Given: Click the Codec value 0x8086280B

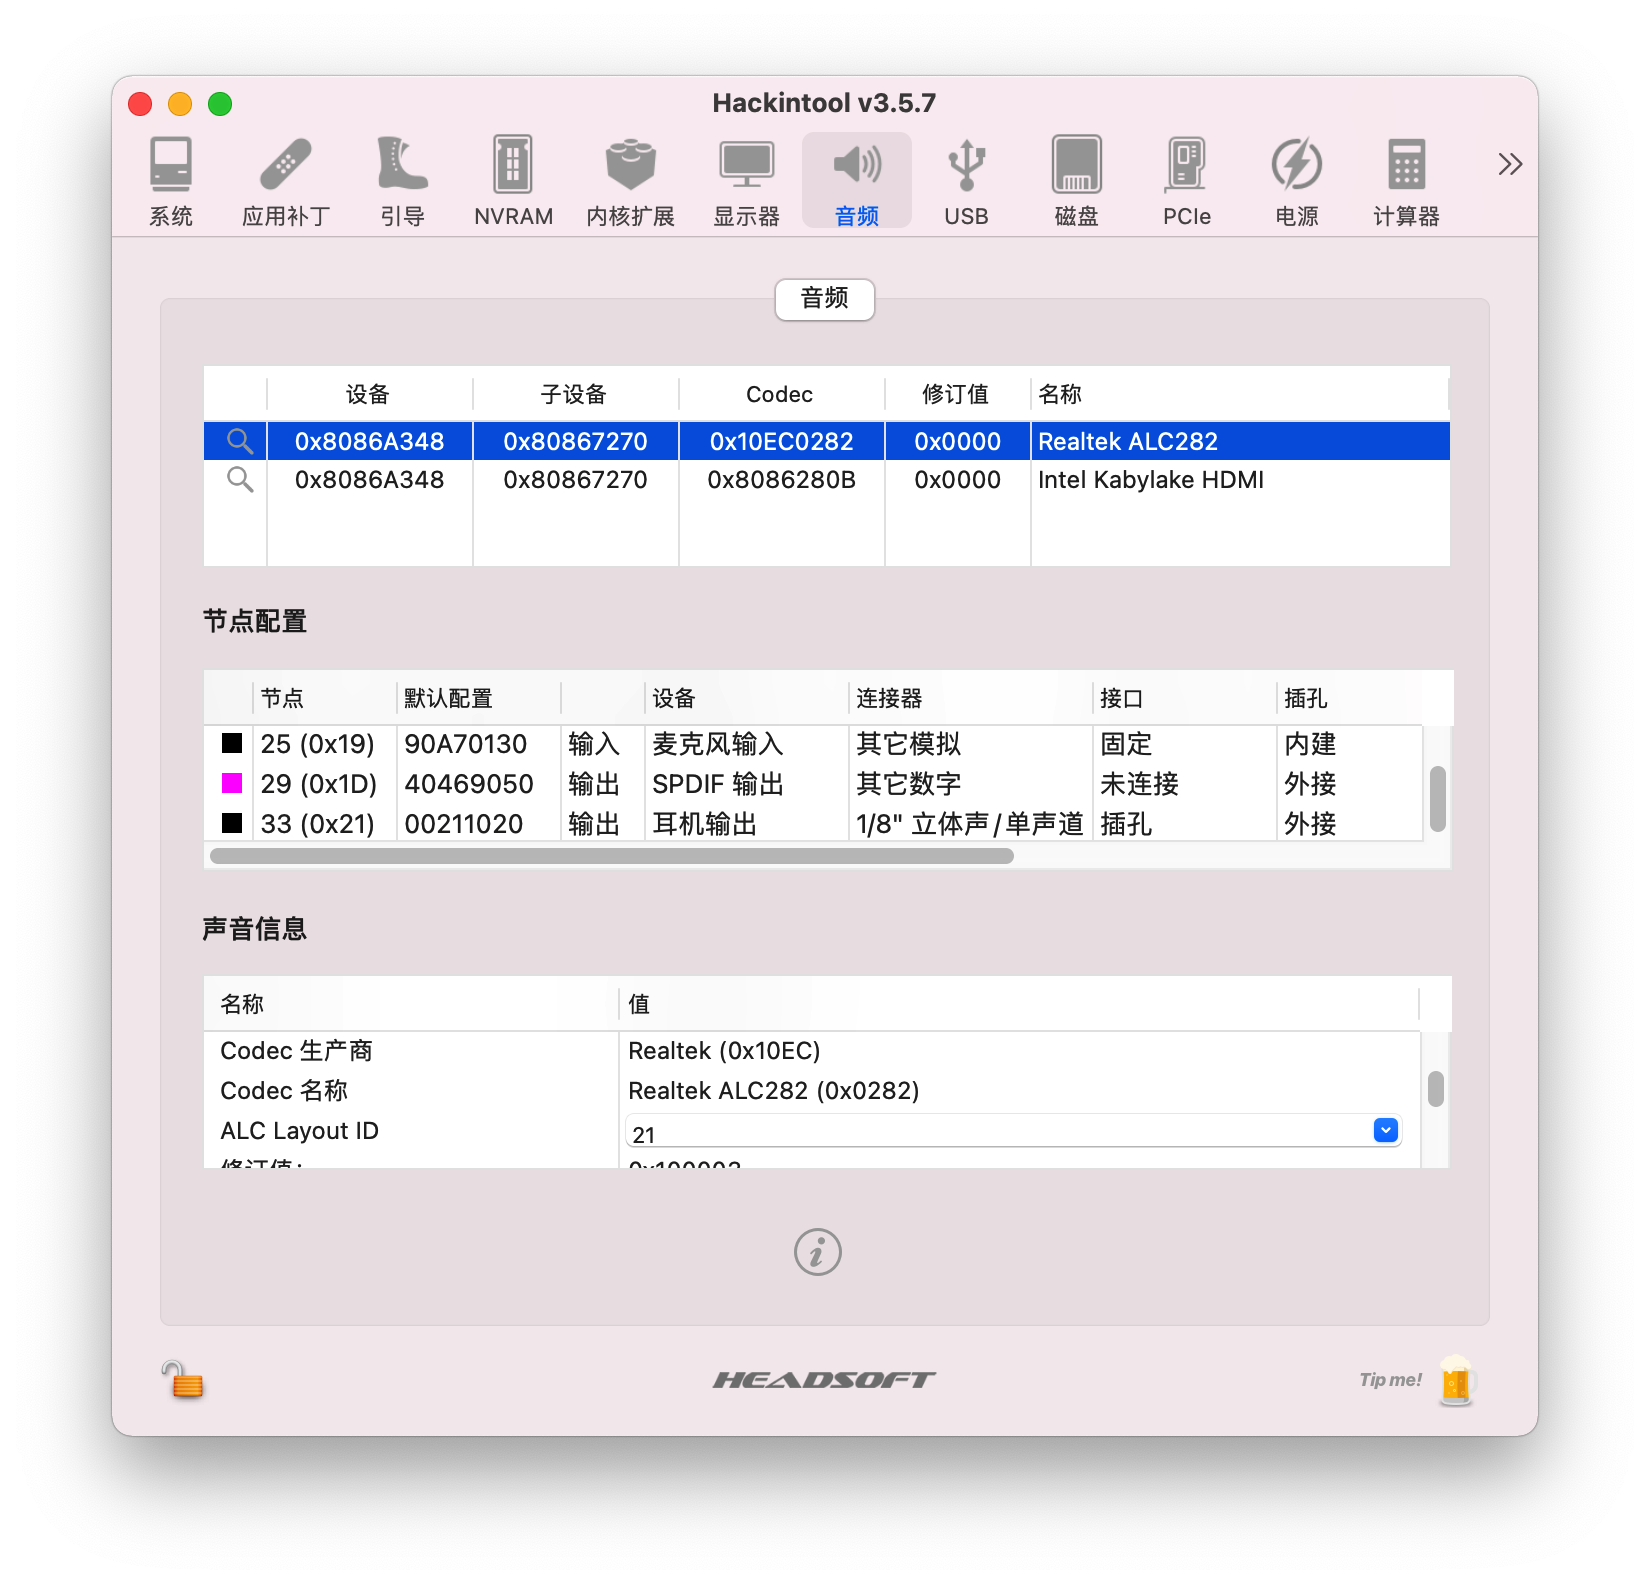Looking at the screenshot, I should [x=782, y=480].
